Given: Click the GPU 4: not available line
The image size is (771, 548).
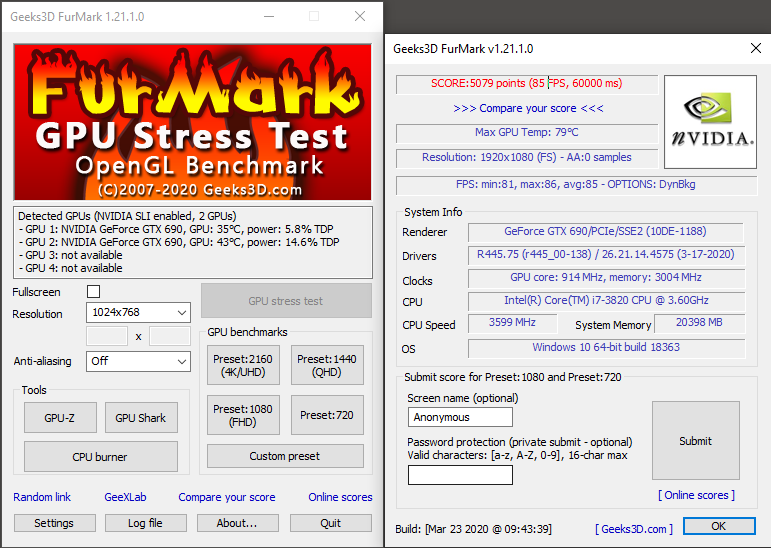Looking at the screenshot, I should coord(70,269).
